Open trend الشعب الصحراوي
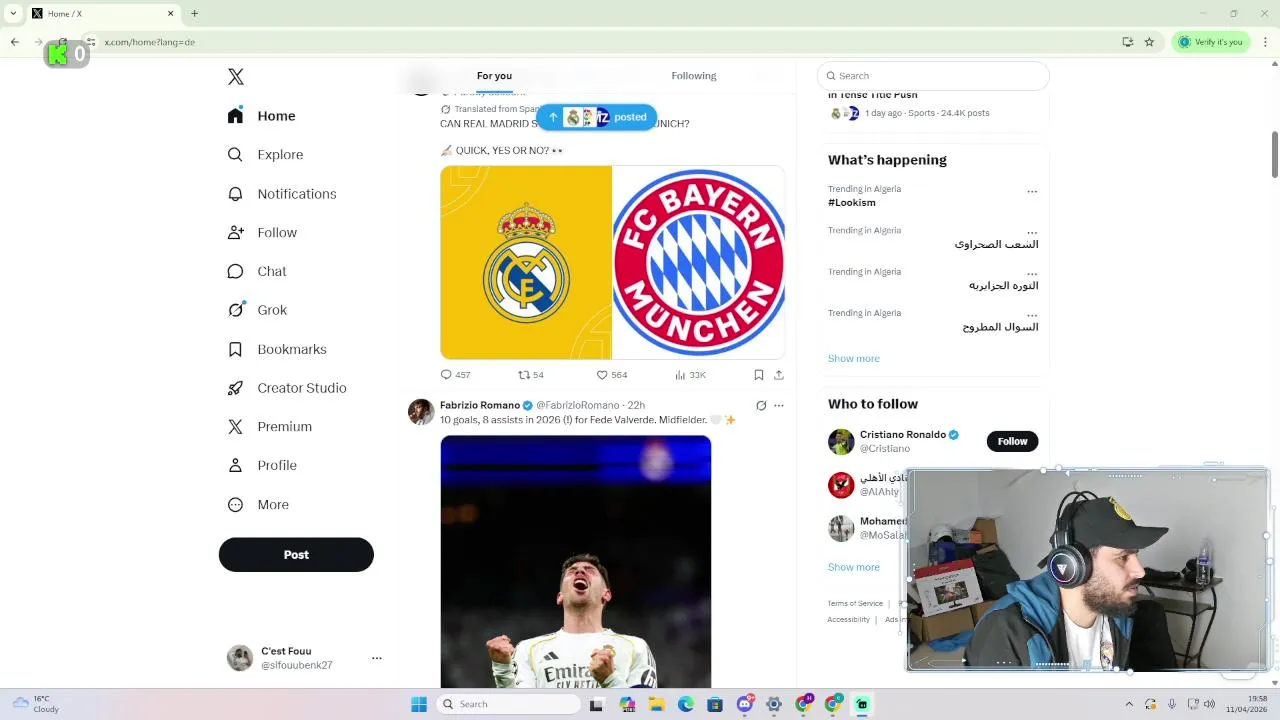This screenshot has height=720, width=1280. point(996,245)
